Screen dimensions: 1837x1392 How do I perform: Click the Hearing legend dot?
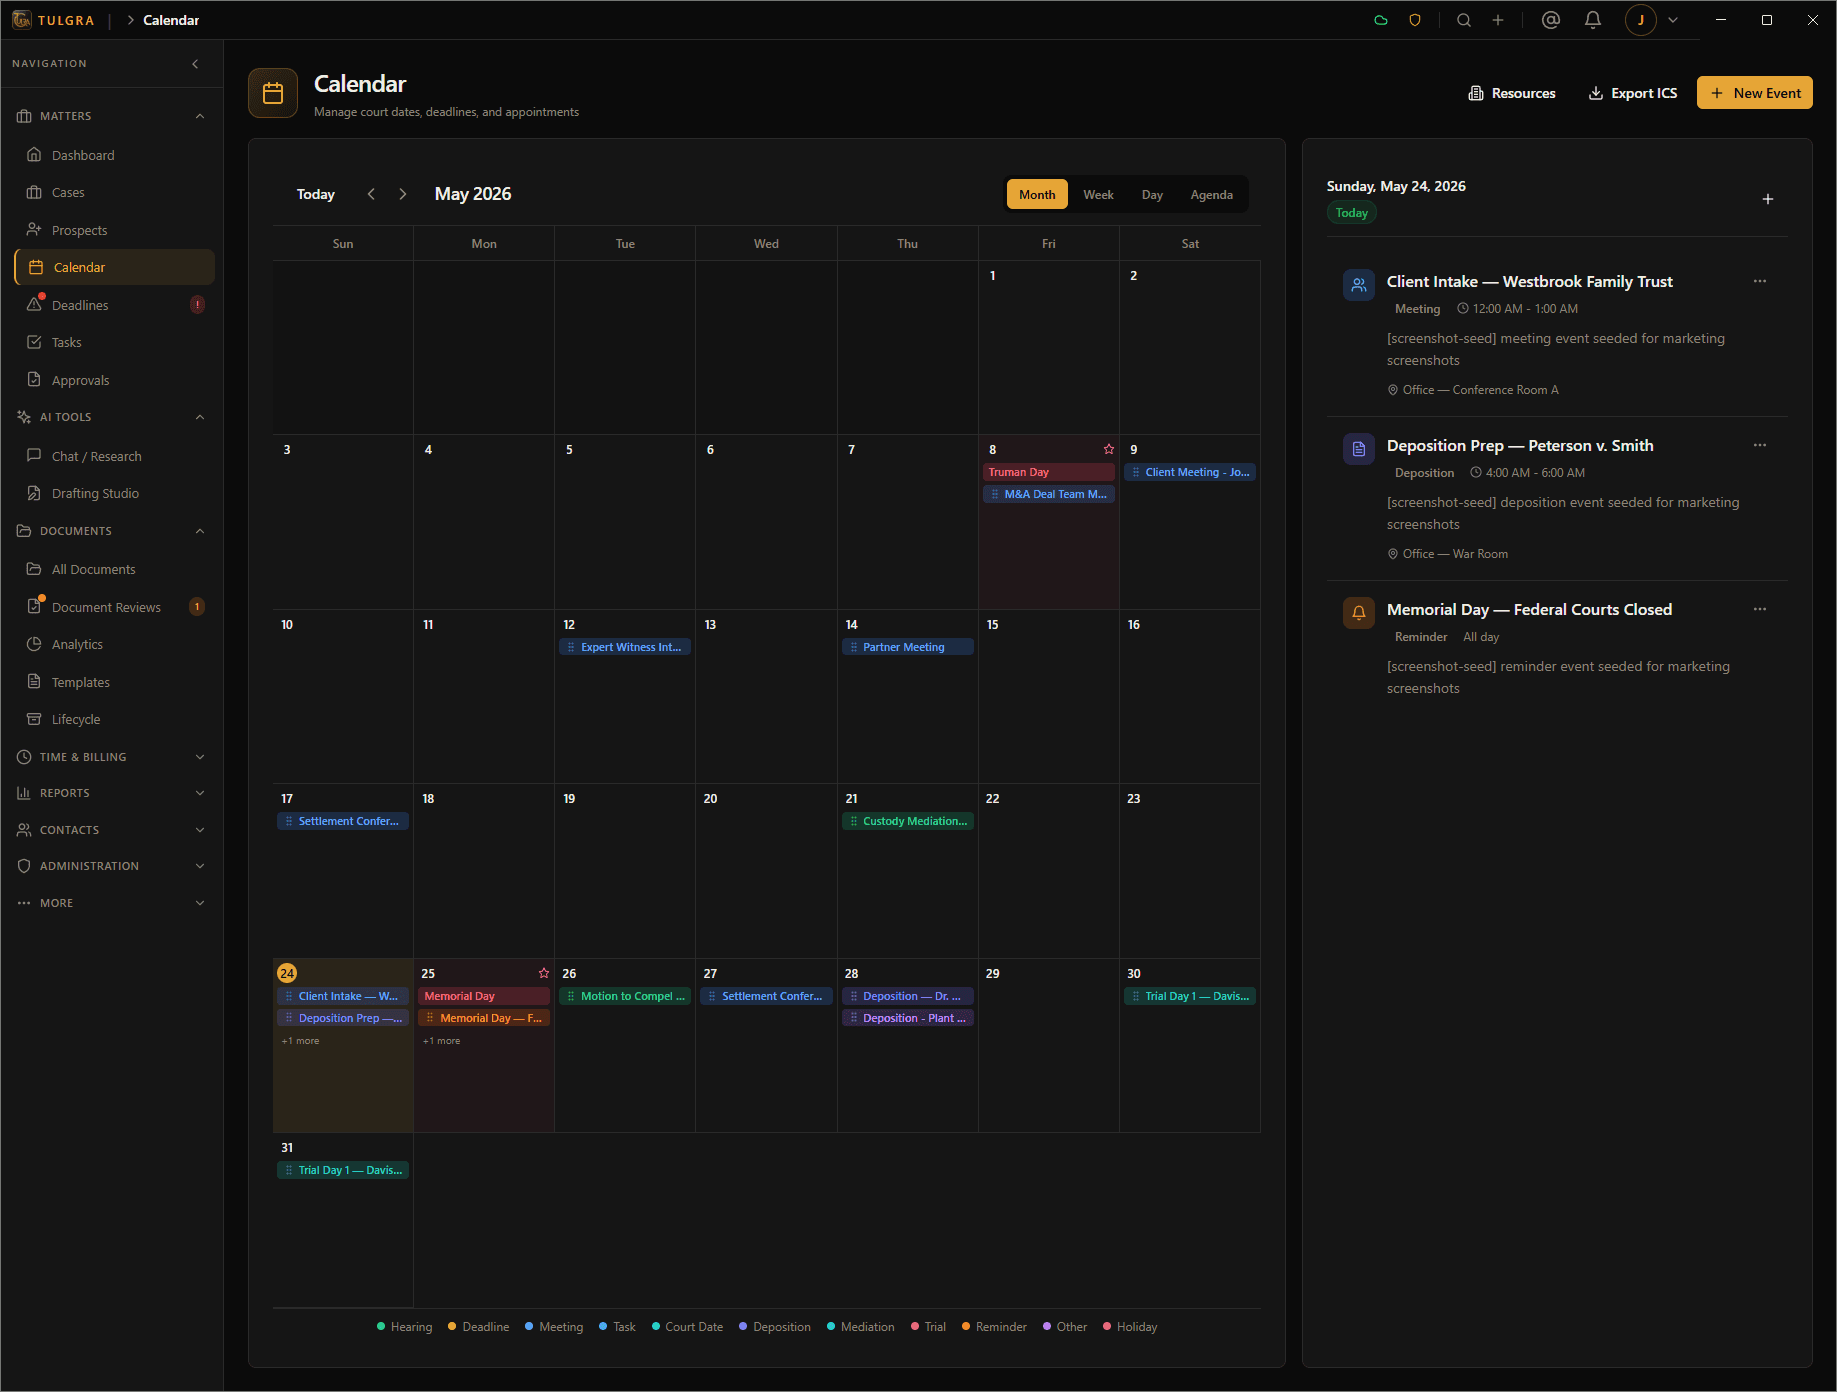click(x=381, y=1327)
